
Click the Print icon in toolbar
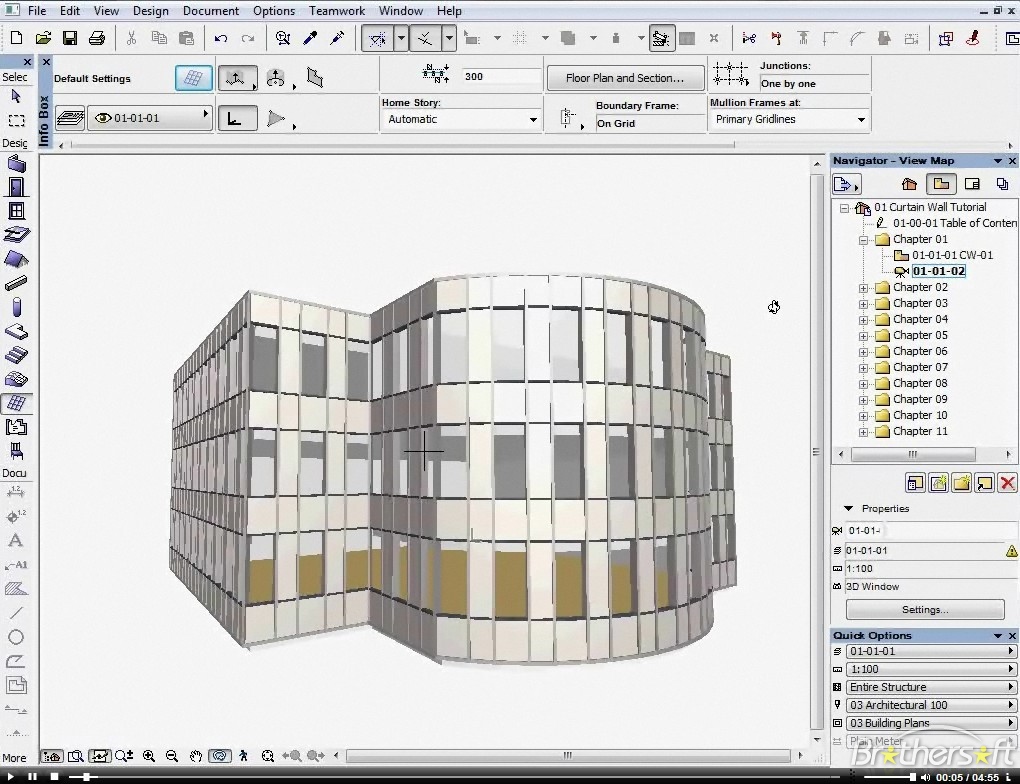(97, 39)
